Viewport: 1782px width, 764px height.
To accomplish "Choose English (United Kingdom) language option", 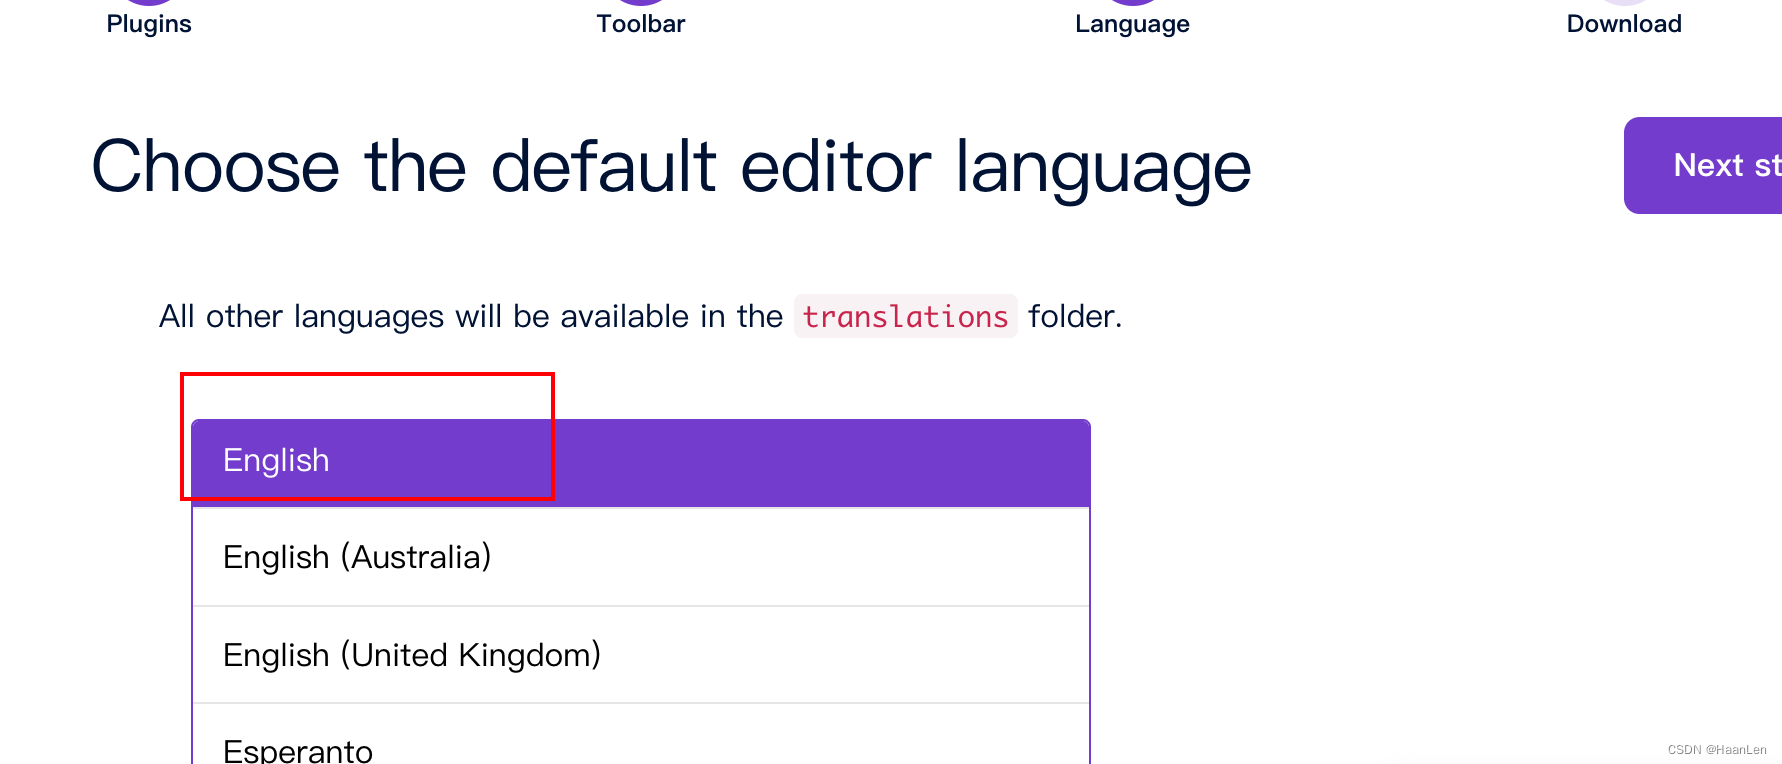I will click(641, 655).
